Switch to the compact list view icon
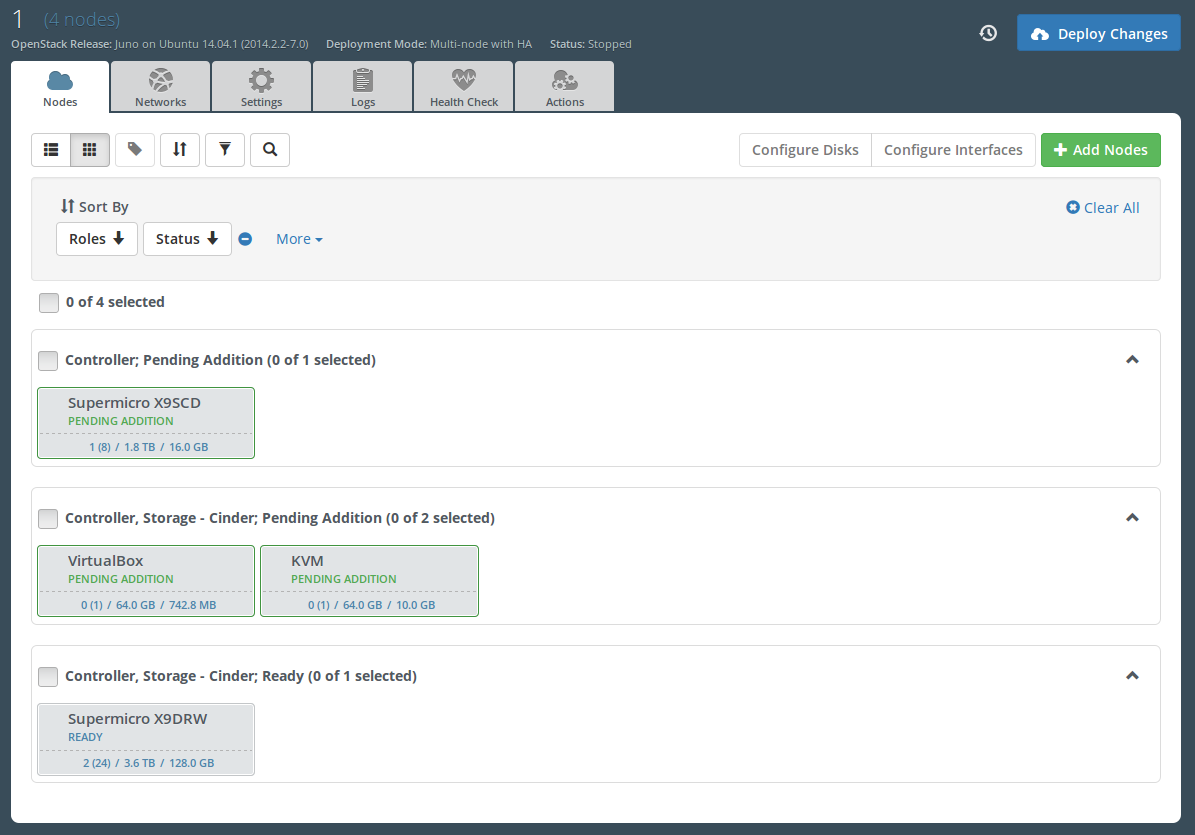This screenshot has height=835, width=1195. click(x=51, y=150)
